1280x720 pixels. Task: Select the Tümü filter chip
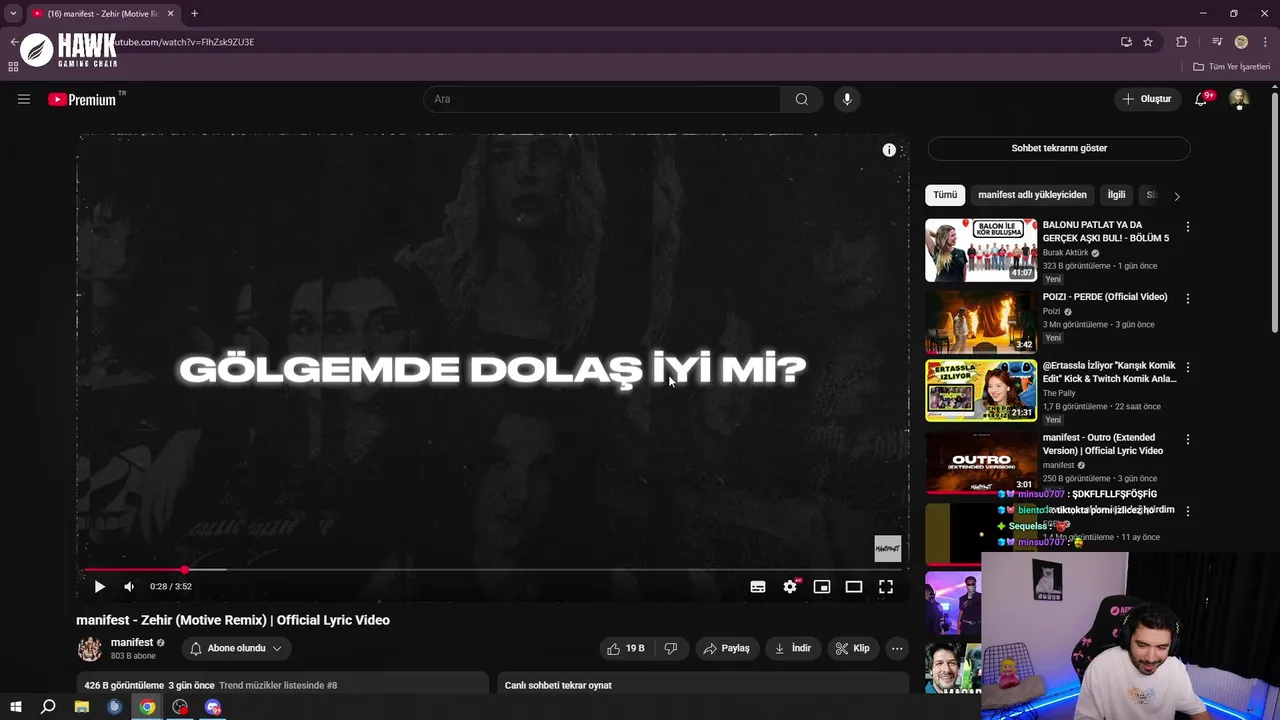tap(945, 195)
